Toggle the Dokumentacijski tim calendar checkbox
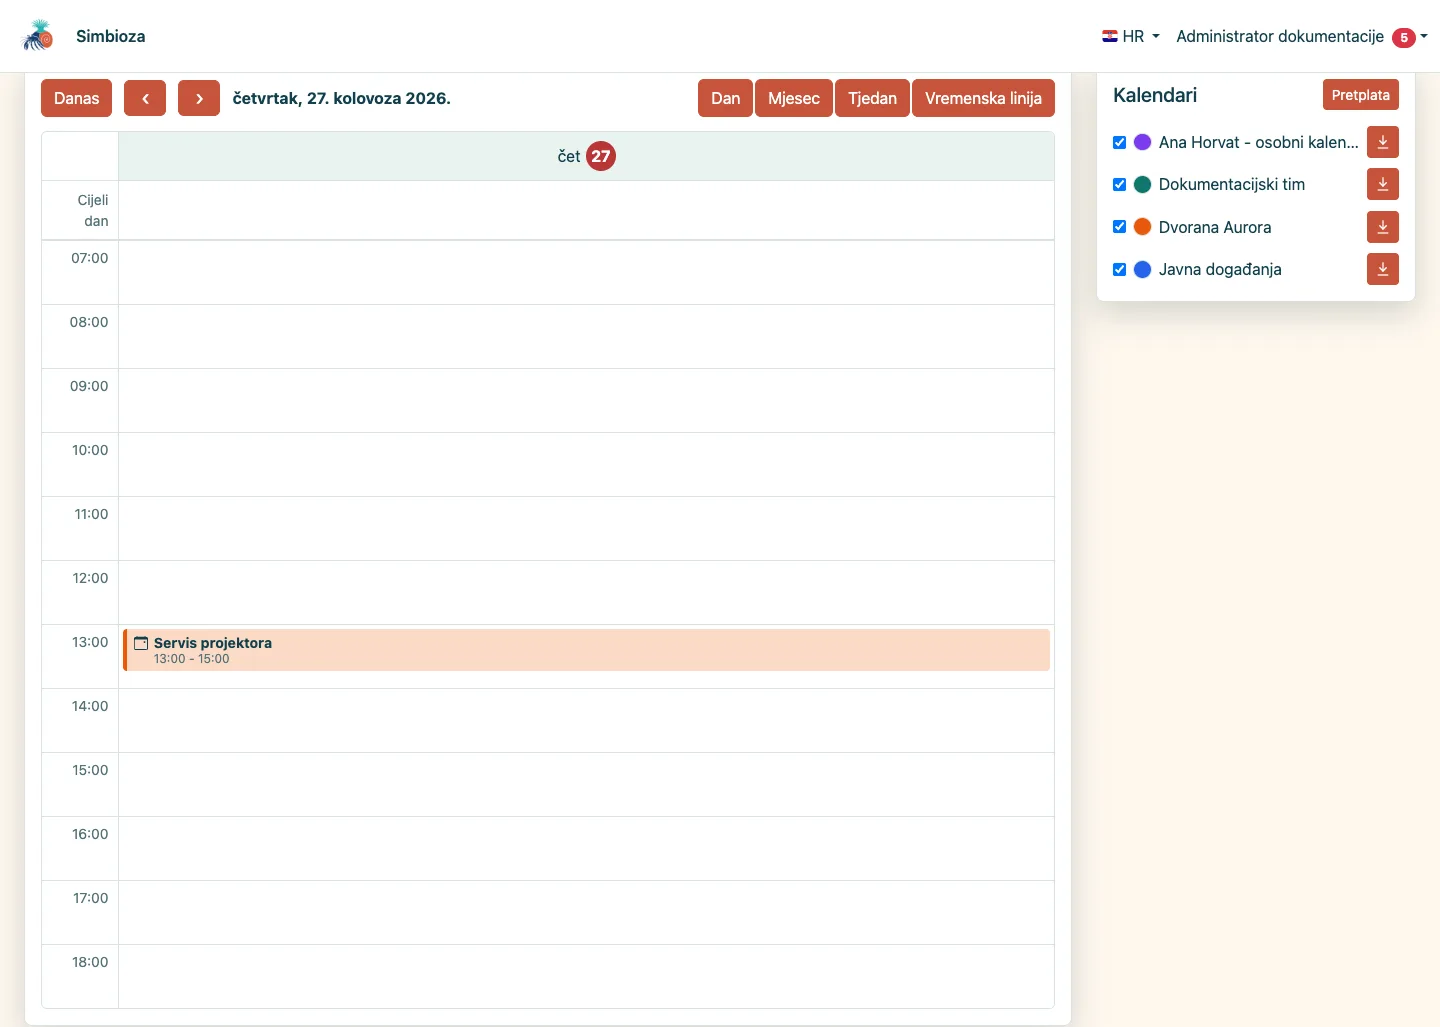The width and height of the screenshot is (1440, 1027). pos(1120,184)
